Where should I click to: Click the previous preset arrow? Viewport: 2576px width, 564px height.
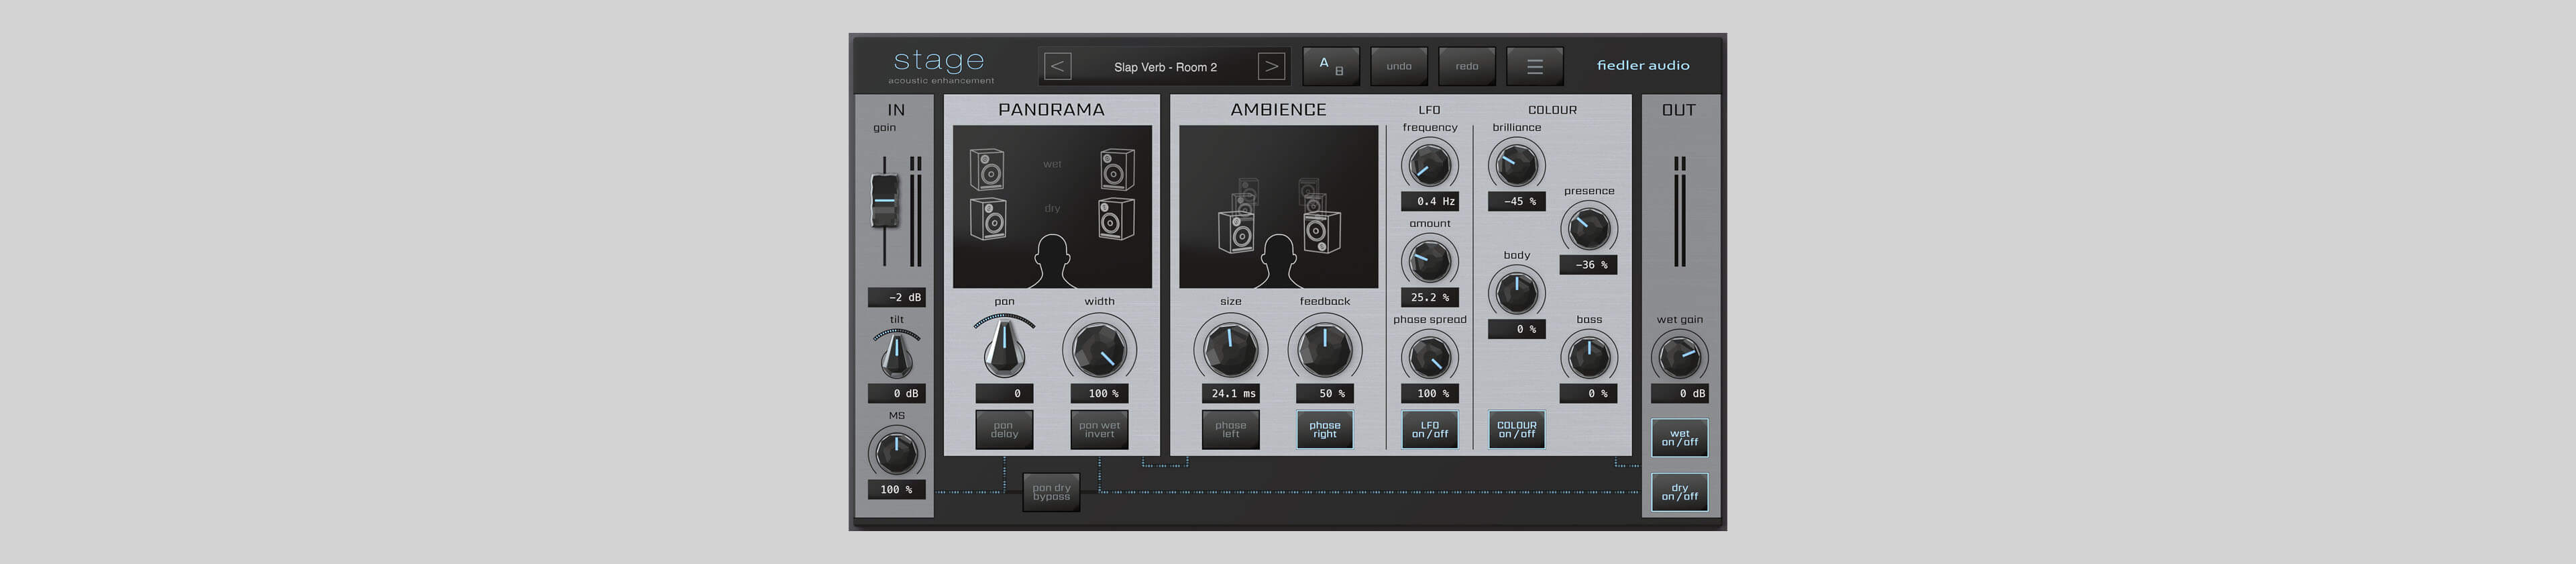coord(1057,67)
